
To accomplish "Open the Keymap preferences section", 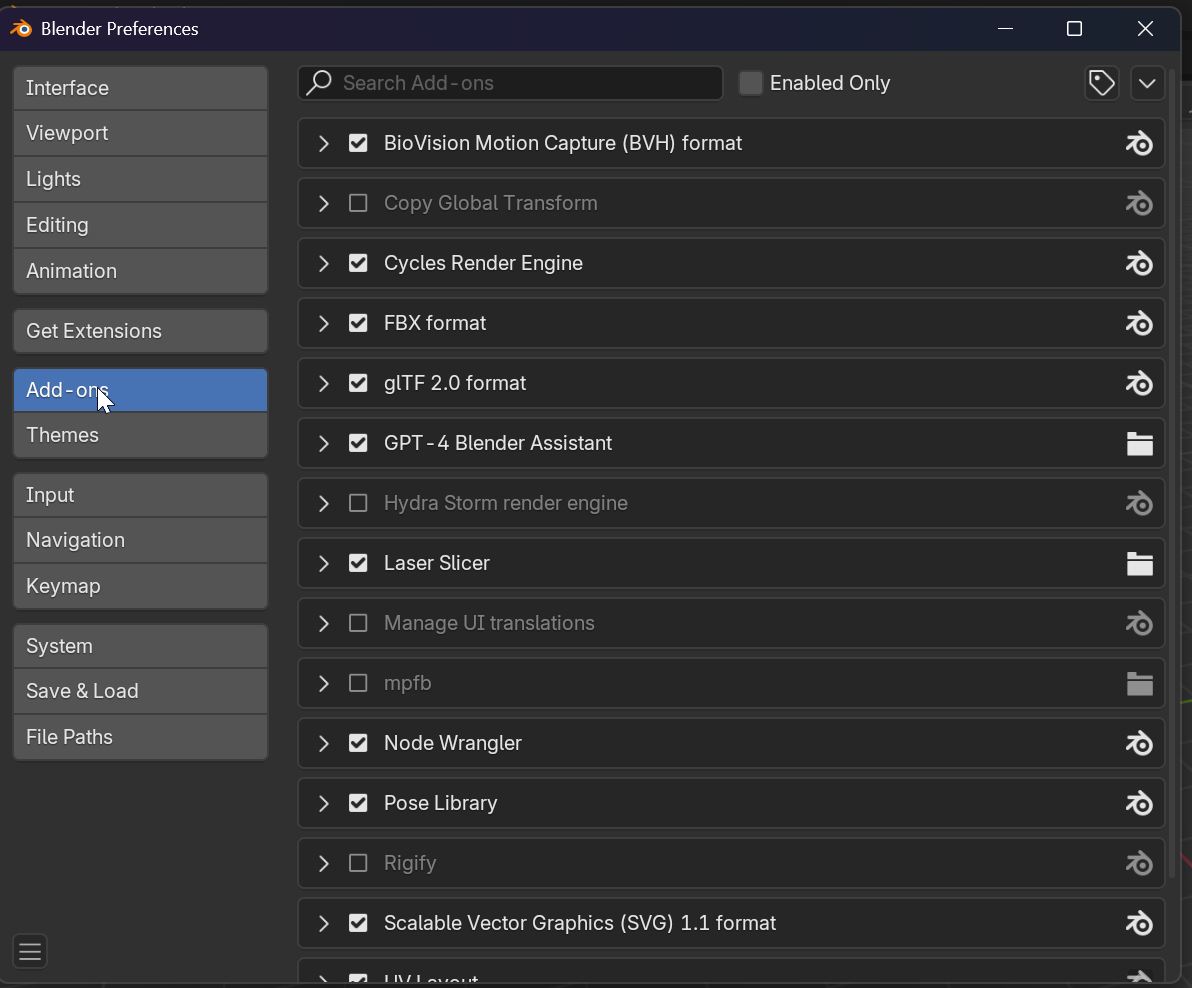I will [140, 585].
